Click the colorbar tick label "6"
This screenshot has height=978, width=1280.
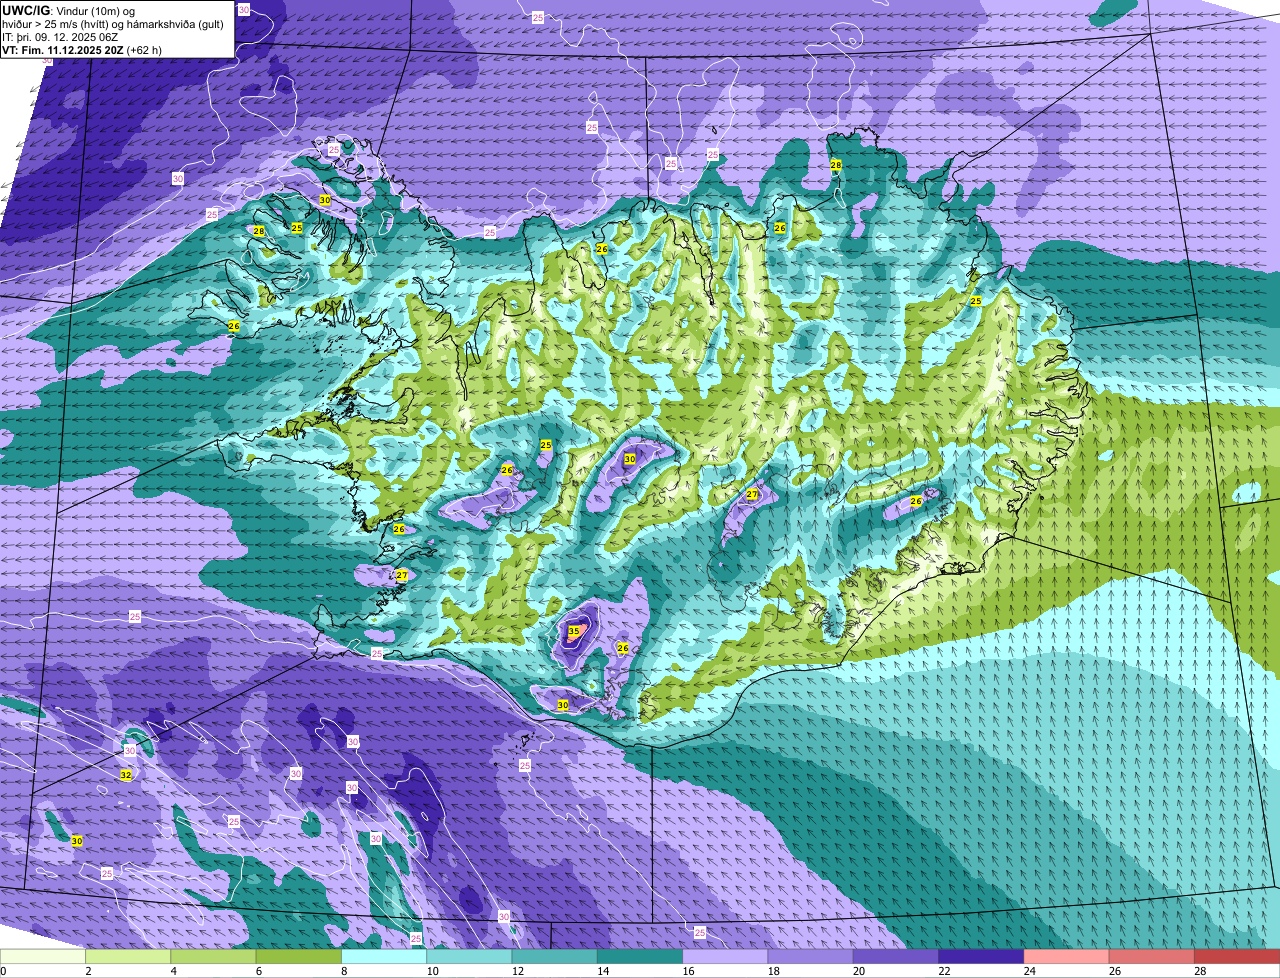click(x=258, y=971)
